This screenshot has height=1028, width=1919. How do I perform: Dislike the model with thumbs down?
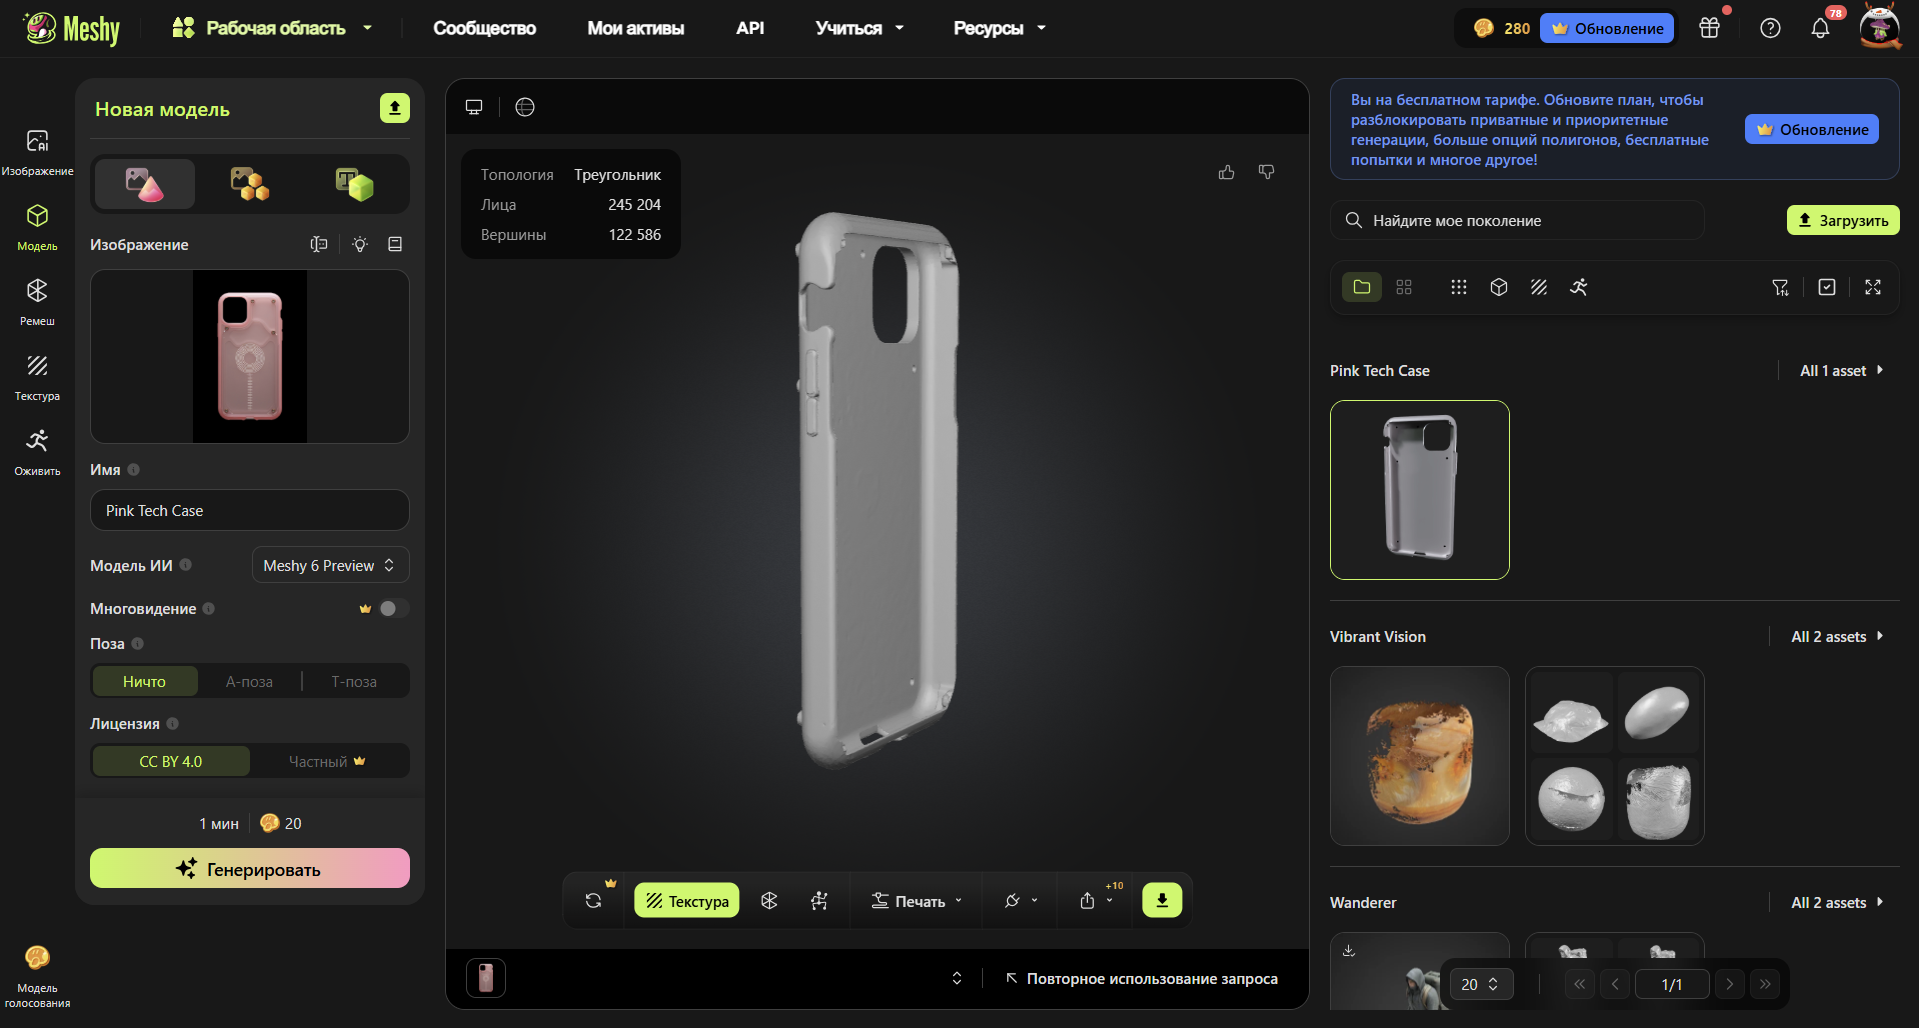1267,172
